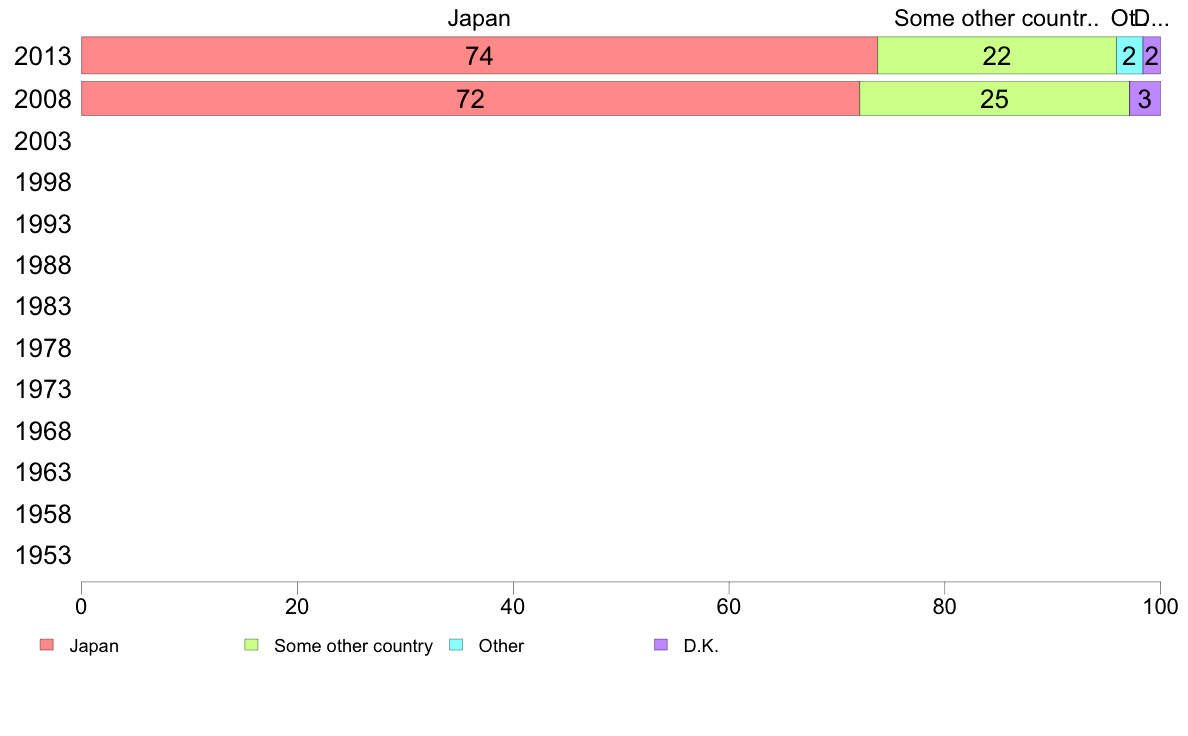The image size is (1188, 736).
Task: Click the 2003 year label
Action: pyautogui.click(x=42, y=141)
